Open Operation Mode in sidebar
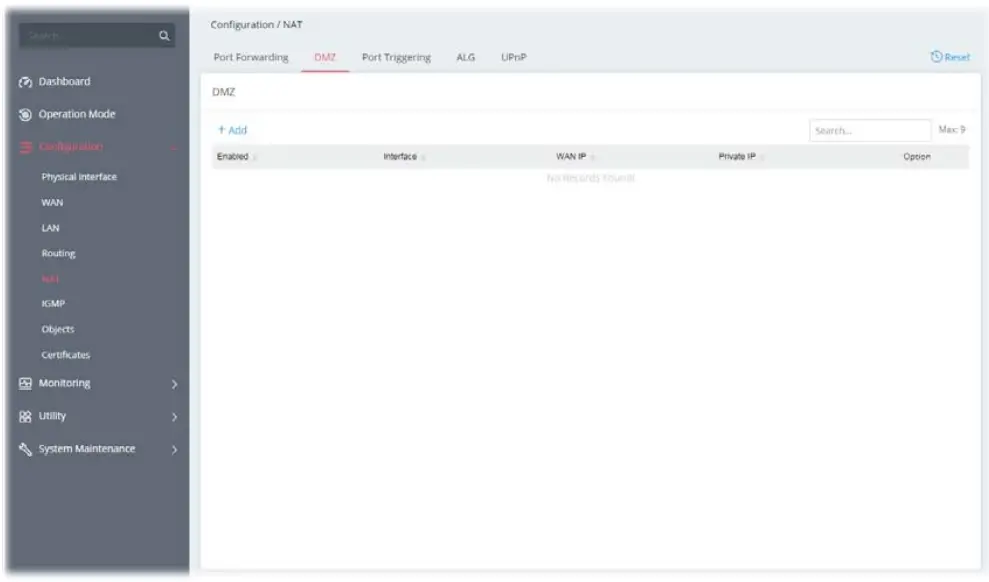Viewport: 989px width, 582px height. 77,114
